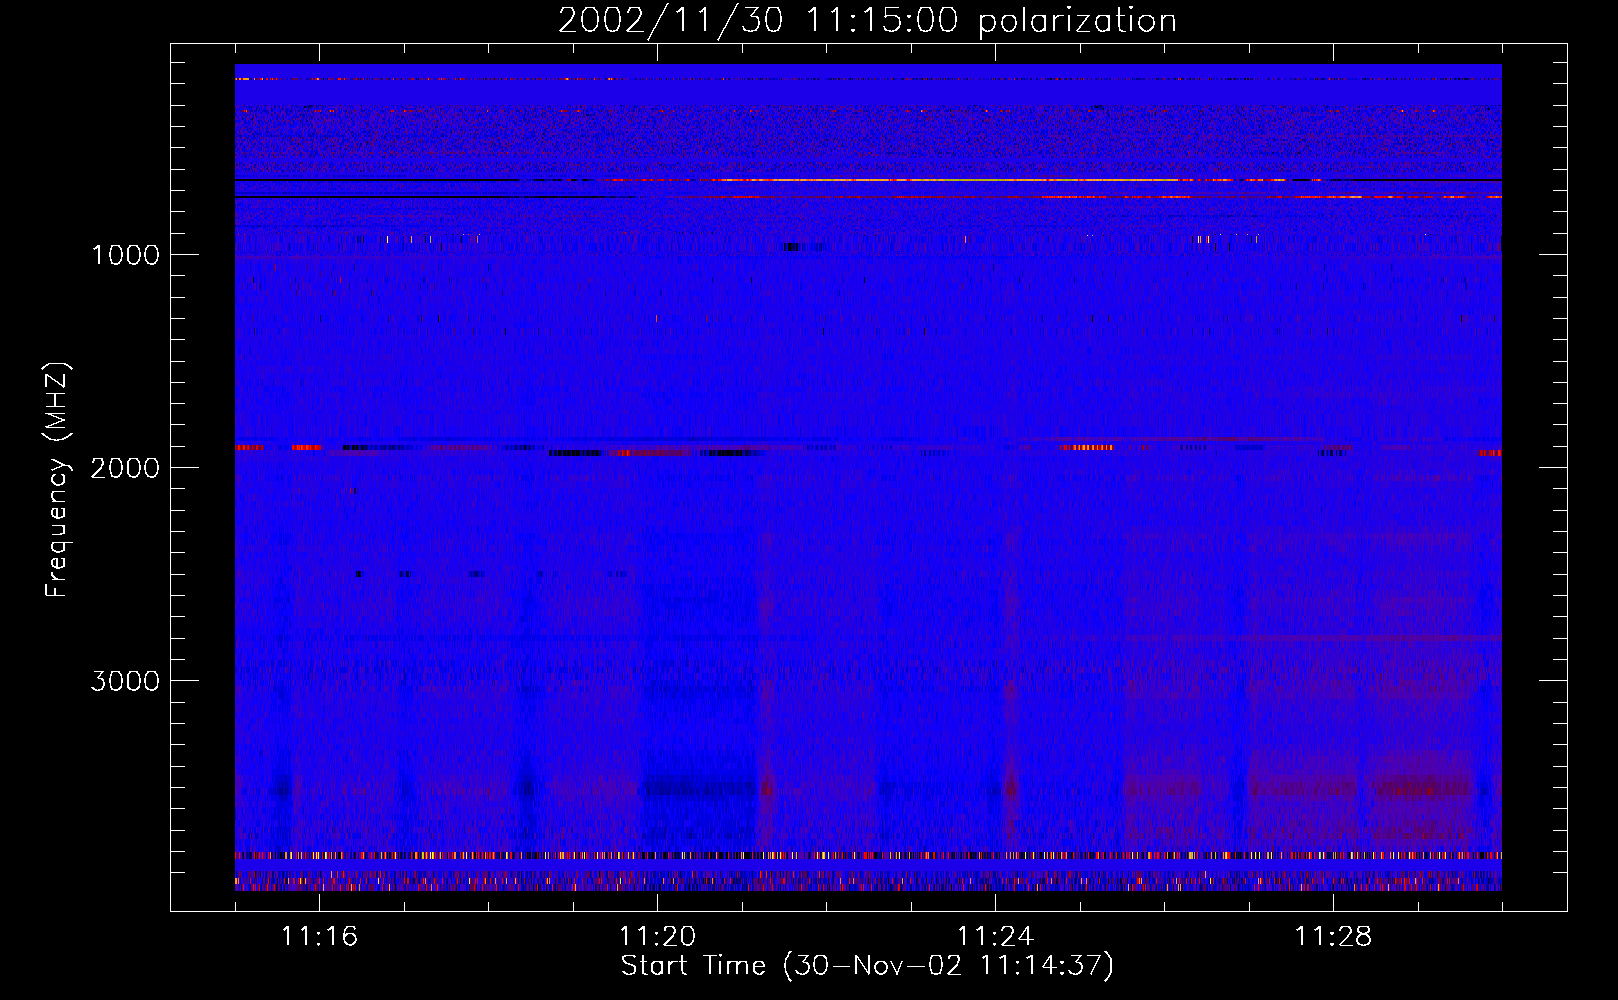The image size is (1618, 1000).
Task: Click the 1000 frequency tick label
Action: (125, 255)
